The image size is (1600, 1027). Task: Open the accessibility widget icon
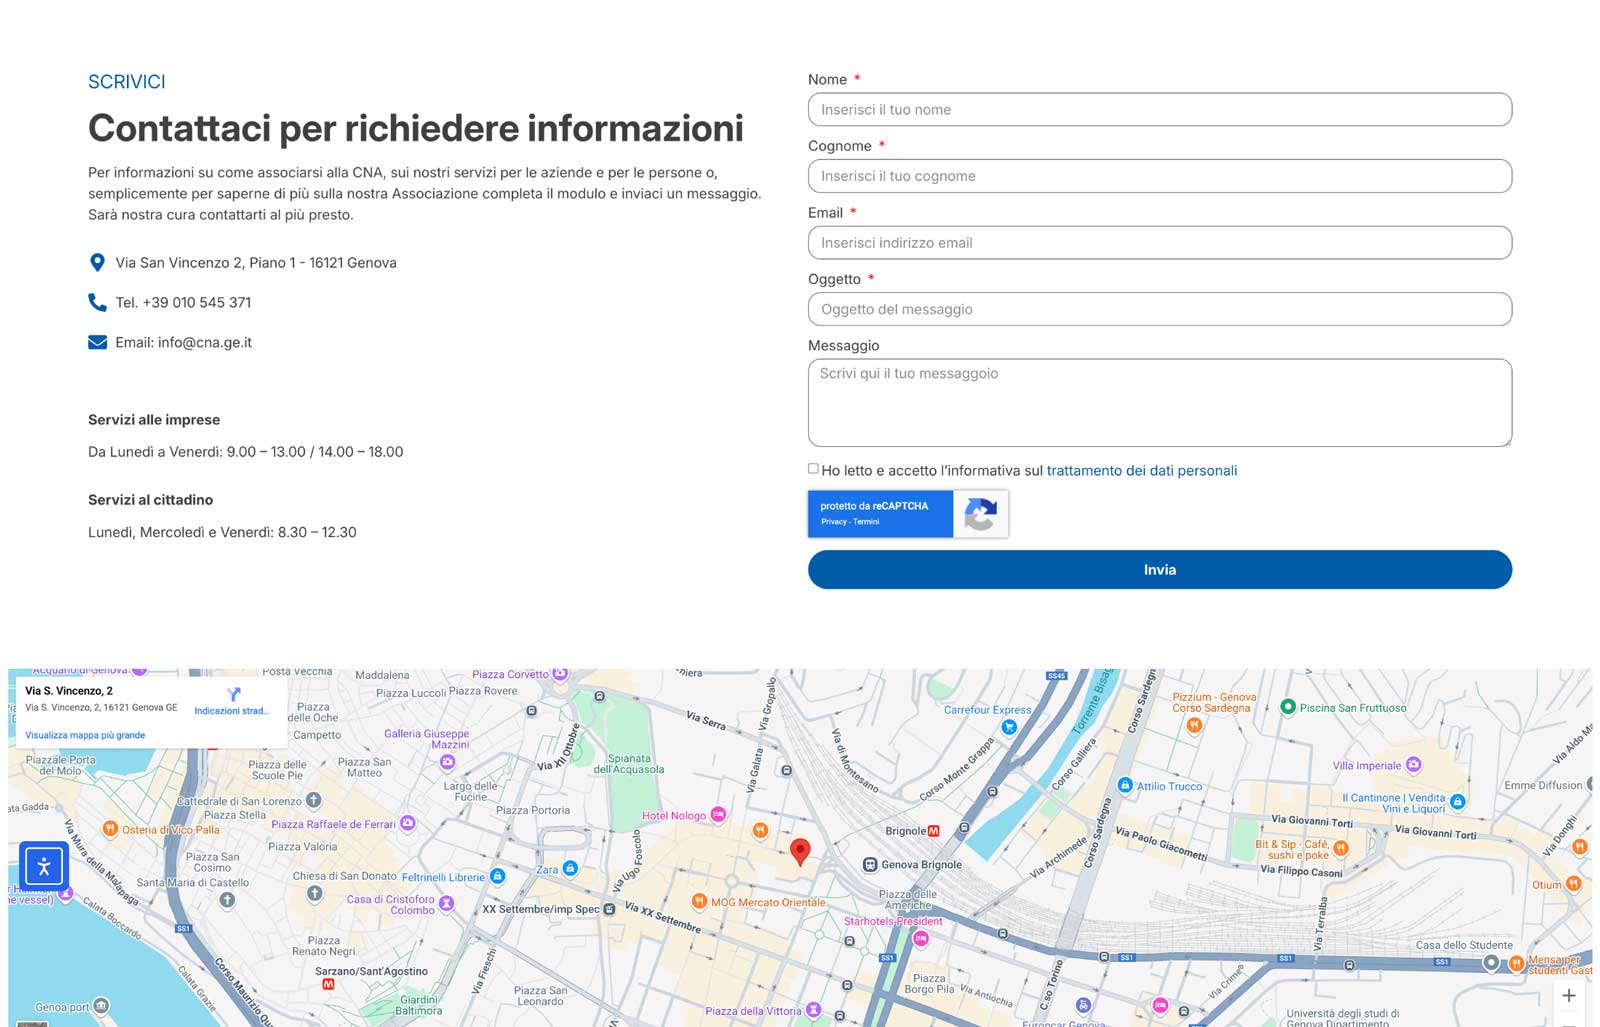click(x=44, y=866)
